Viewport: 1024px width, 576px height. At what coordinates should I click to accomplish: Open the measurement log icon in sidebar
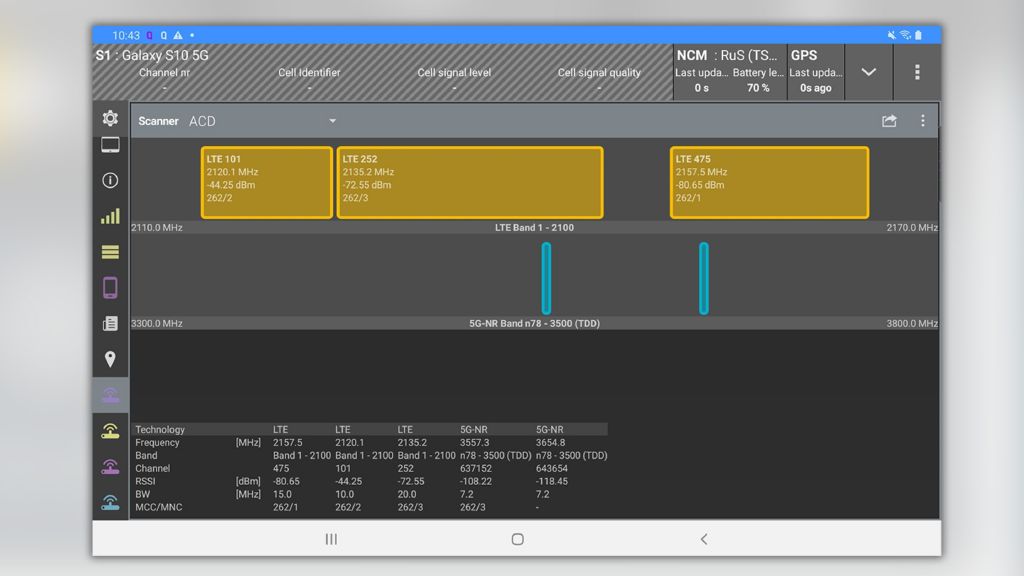tap(110, 322)
